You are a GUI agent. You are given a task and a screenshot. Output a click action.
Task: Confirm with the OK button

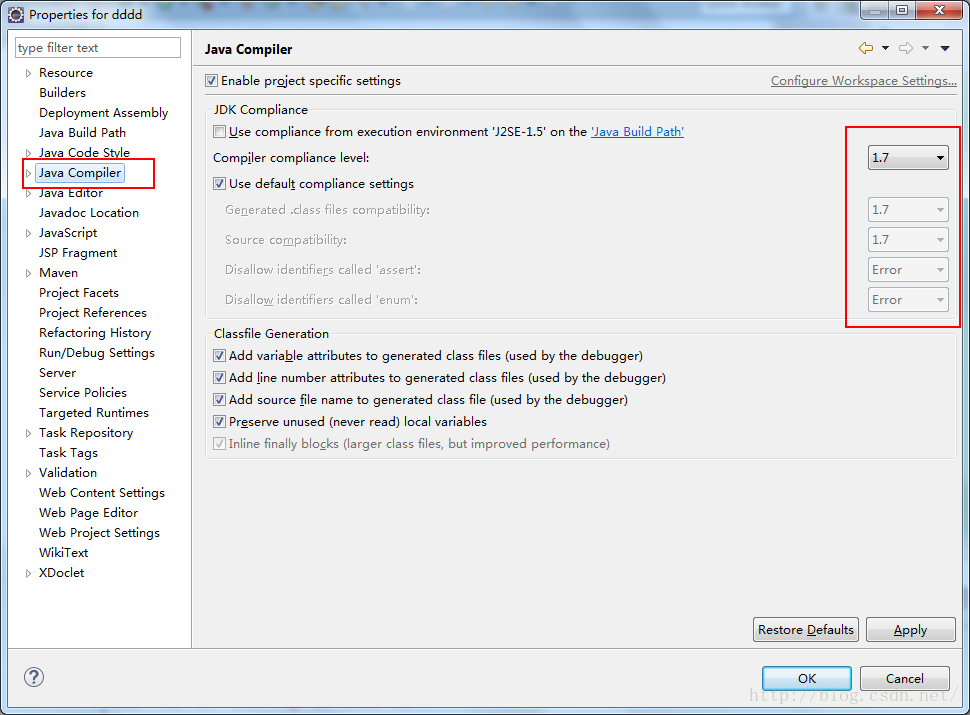807,679
